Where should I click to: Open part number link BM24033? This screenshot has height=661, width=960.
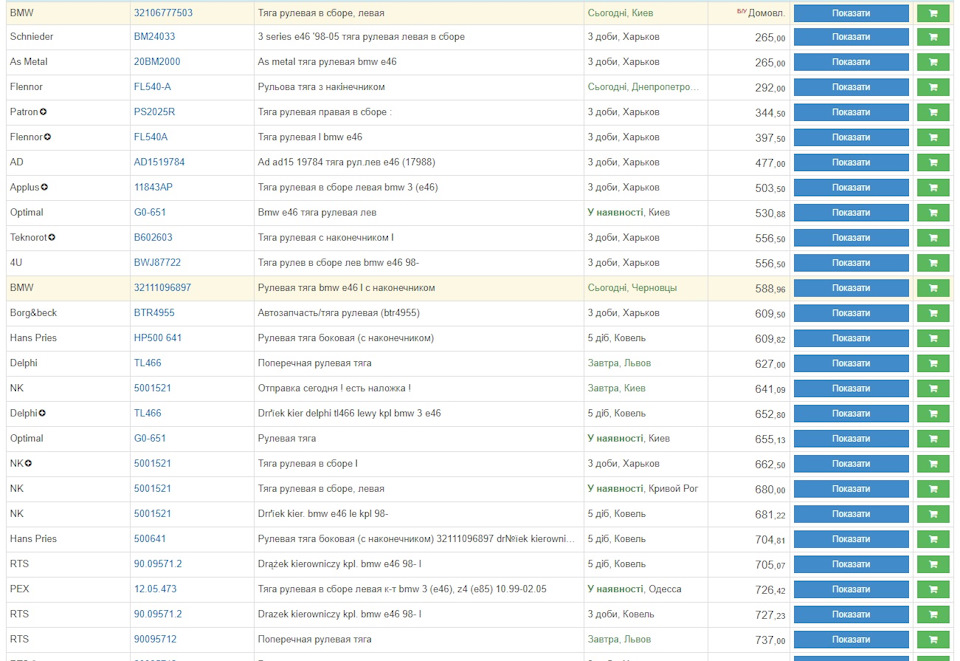(x=154, y=37)
